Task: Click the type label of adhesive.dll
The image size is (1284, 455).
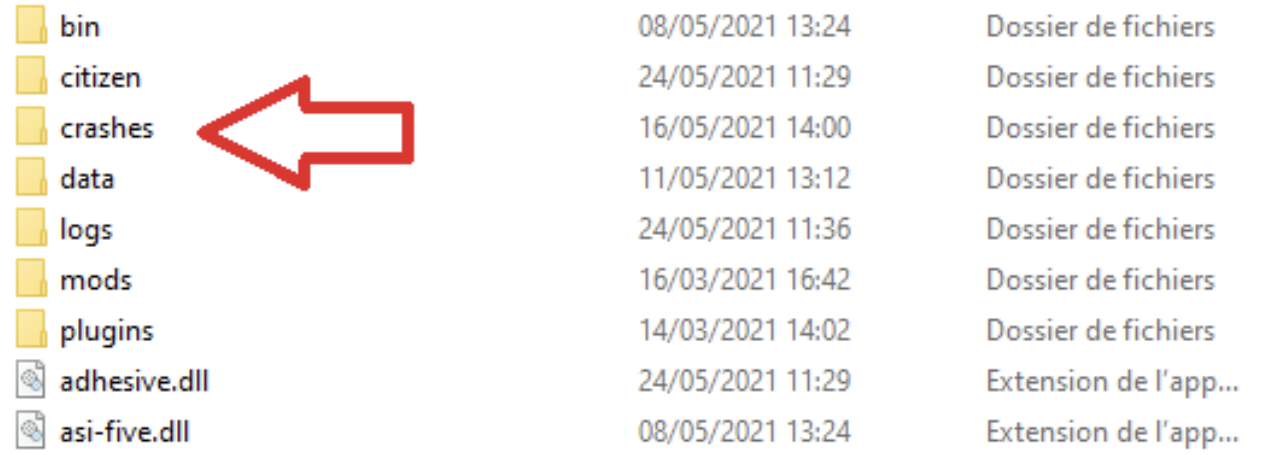Action: point(1113,381)
